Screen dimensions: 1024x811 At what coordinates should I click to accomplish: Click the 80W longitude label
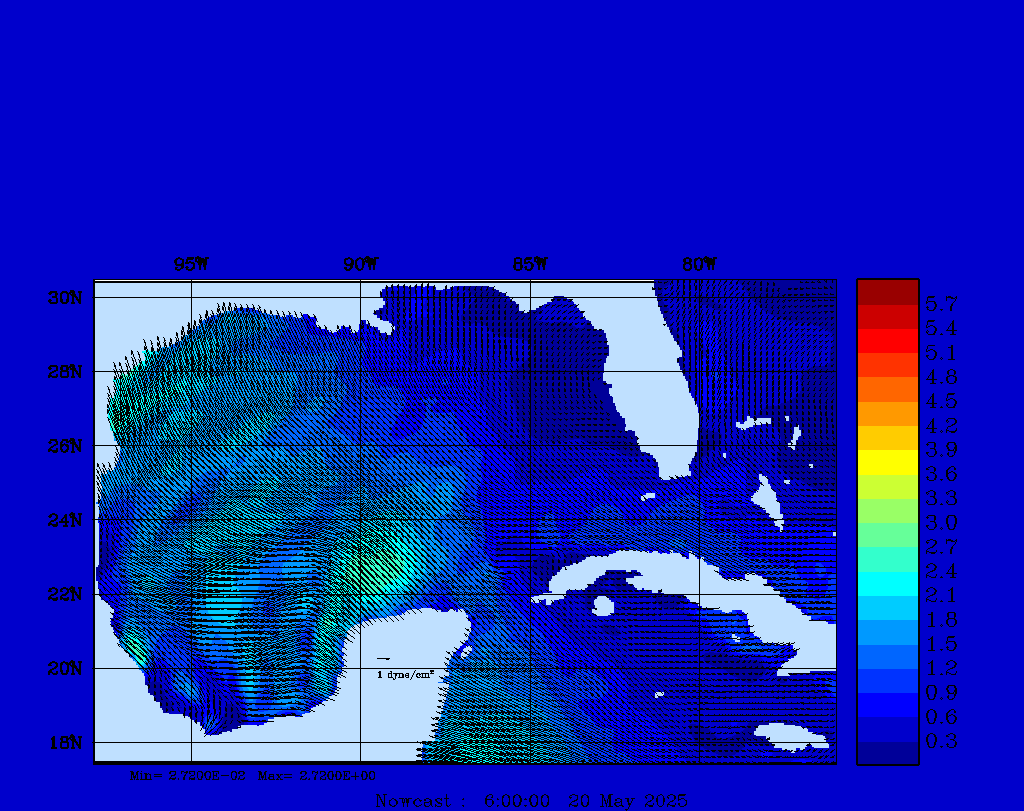pos(699,265)
